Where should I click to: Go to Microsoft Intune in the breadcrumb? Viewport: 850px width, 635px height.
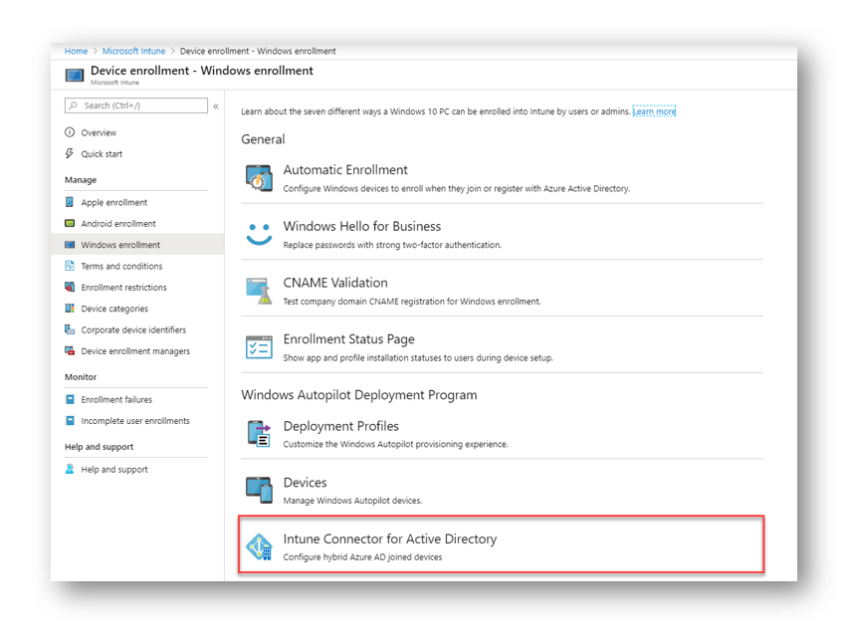[x=134, y=51]
